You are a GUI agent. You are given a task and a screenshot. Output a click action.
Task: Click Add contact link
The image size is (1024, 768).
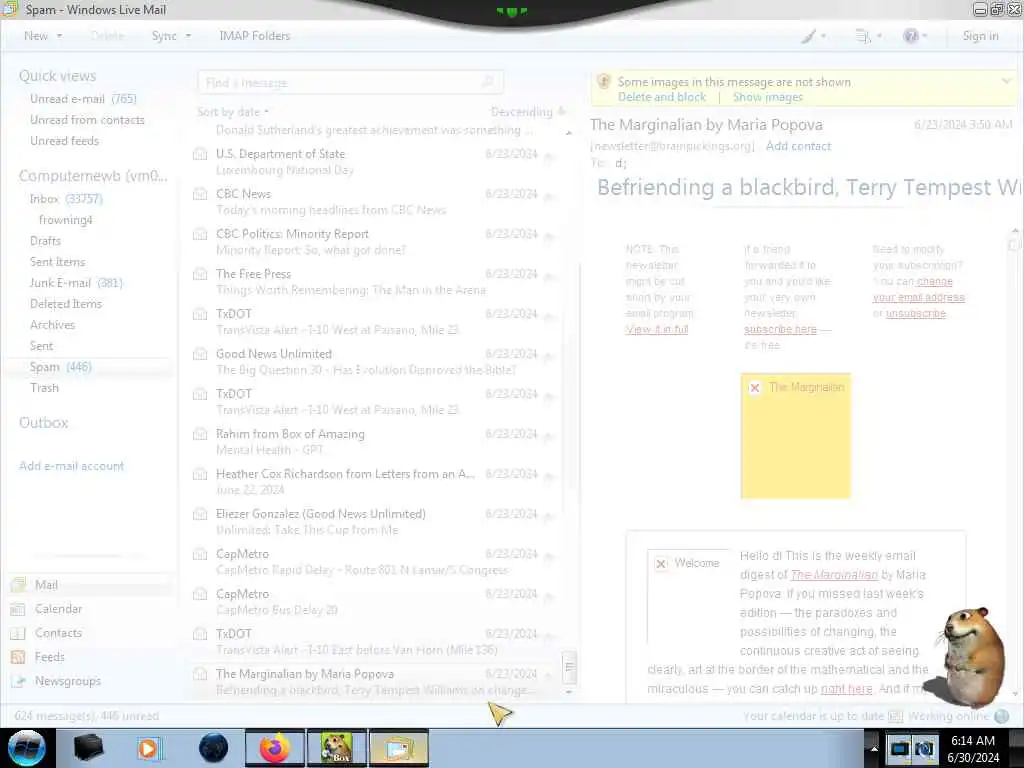[x=798, y=146]
